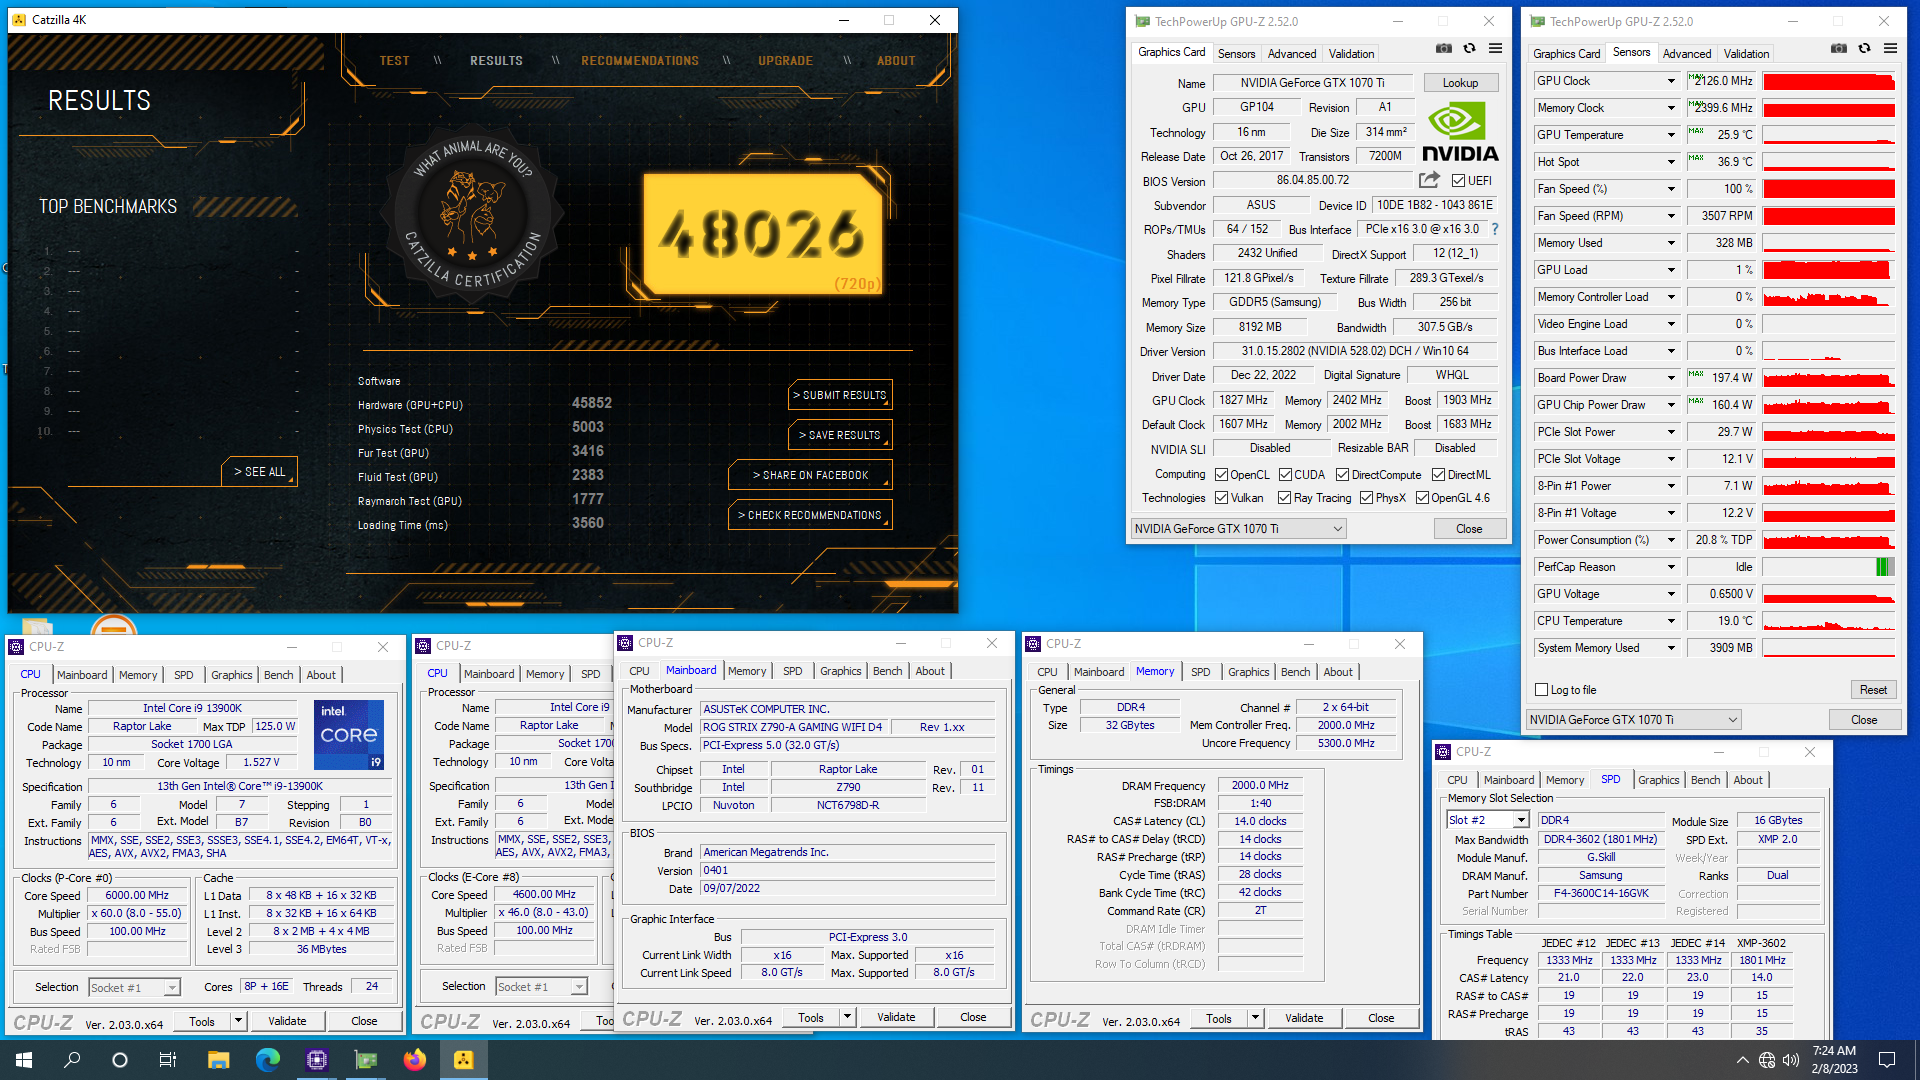Open hamburger menu in GPU-Z Sensors window
The height and width of the screenshot is (1080, 1920).
click(1890, 49)
